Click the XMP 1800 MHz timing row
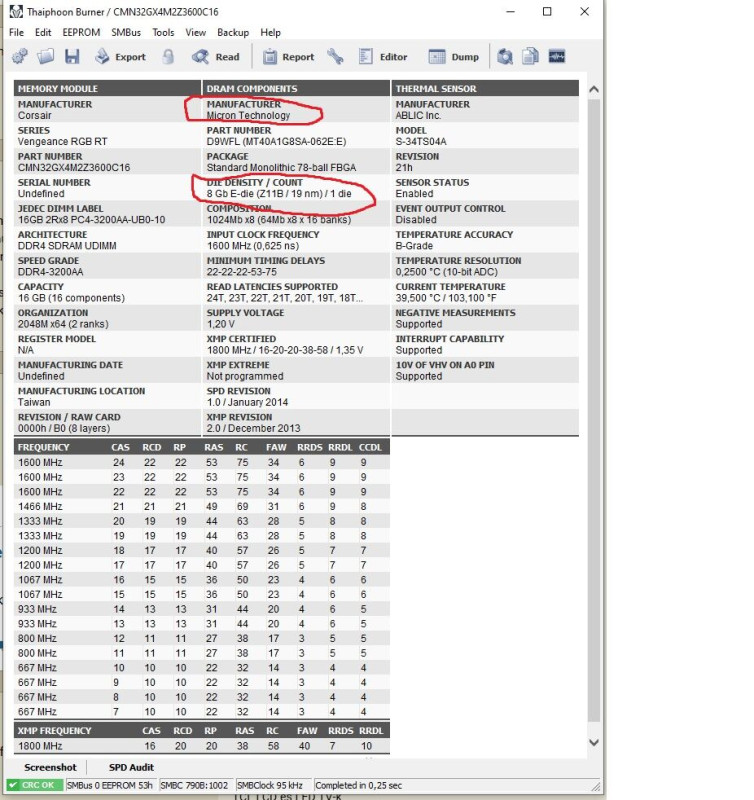The image size is (754, 800). click(x=202, y=746)
